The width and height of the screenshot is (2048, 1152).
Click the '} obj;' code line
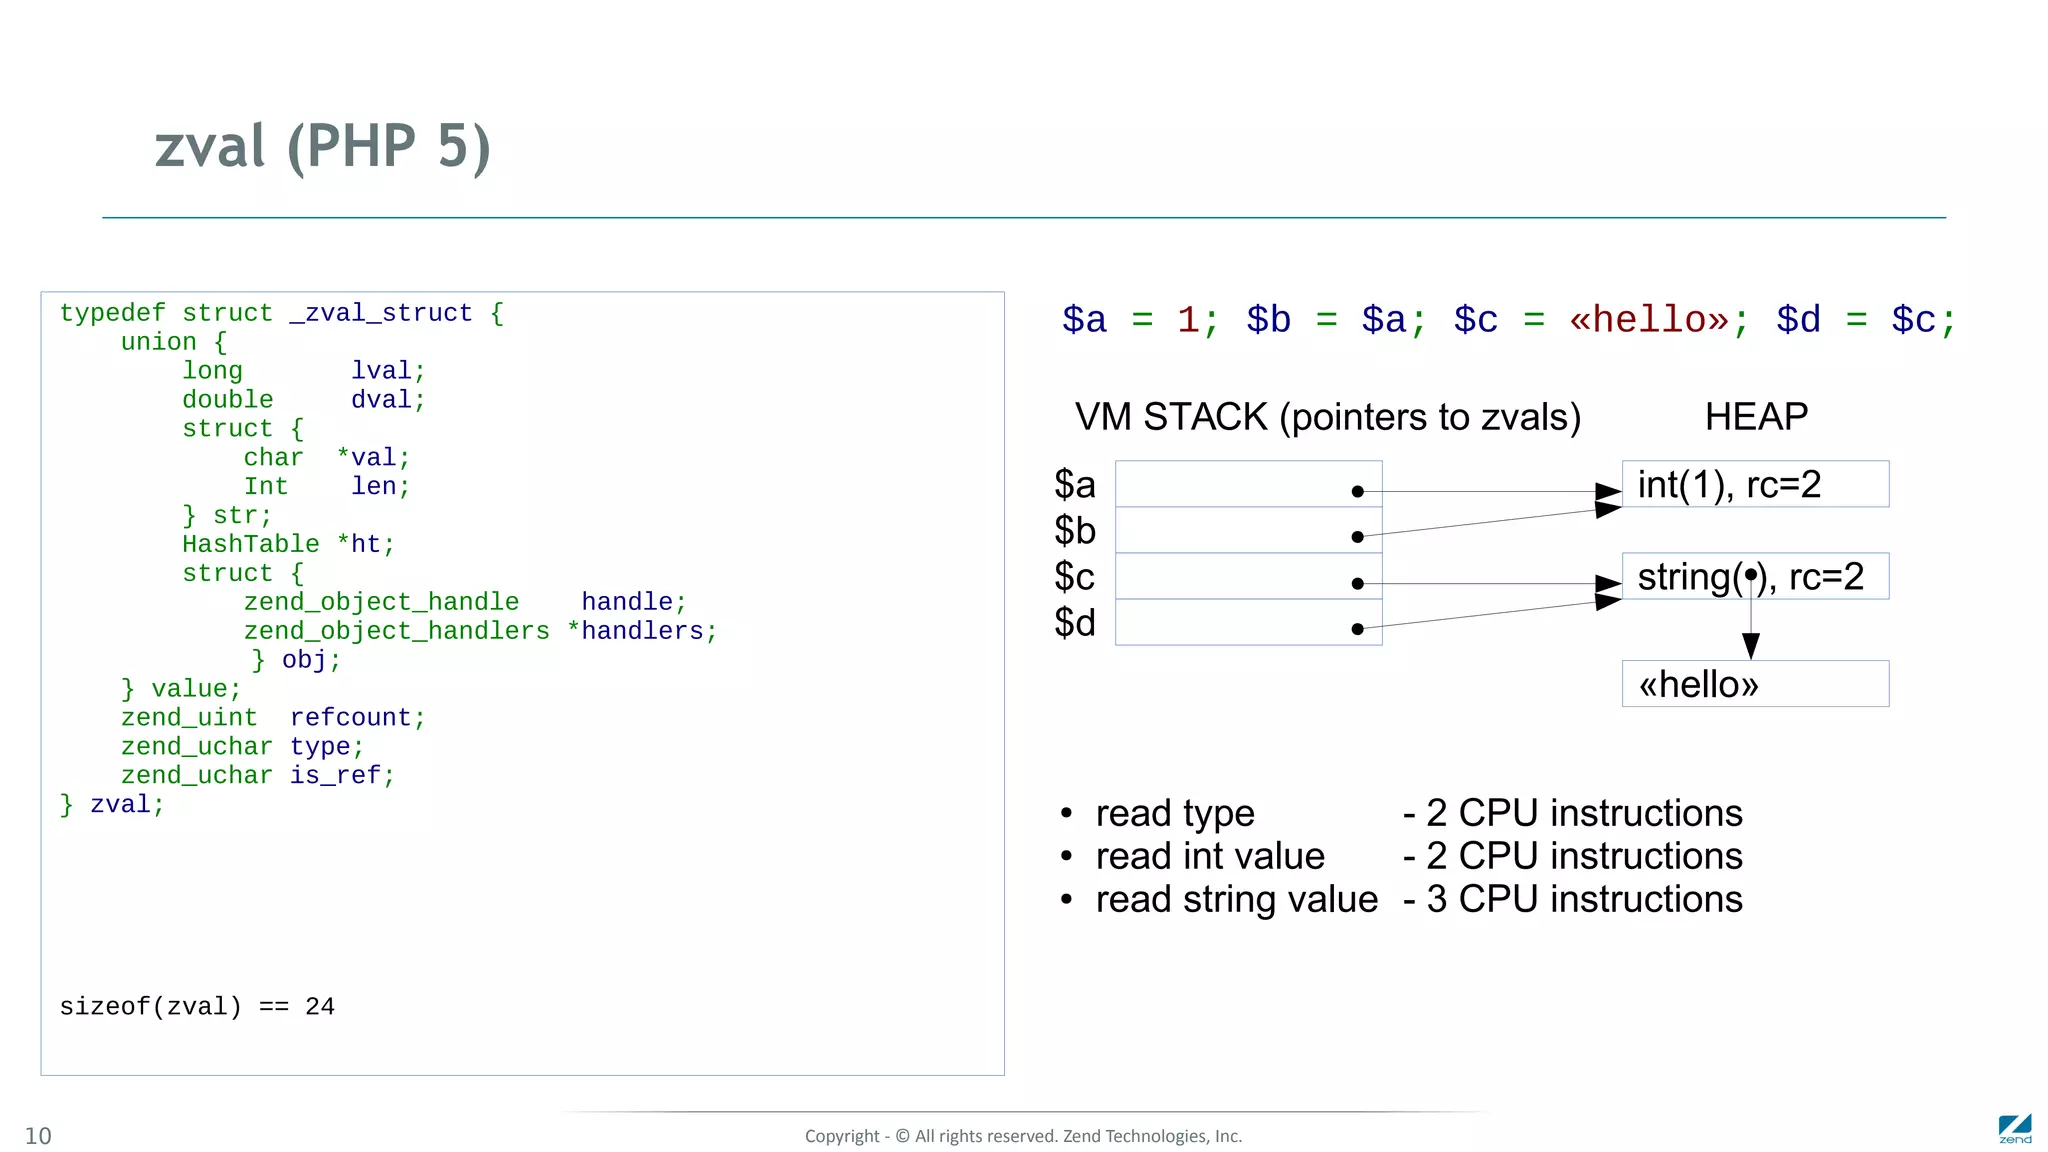point(296,660)
